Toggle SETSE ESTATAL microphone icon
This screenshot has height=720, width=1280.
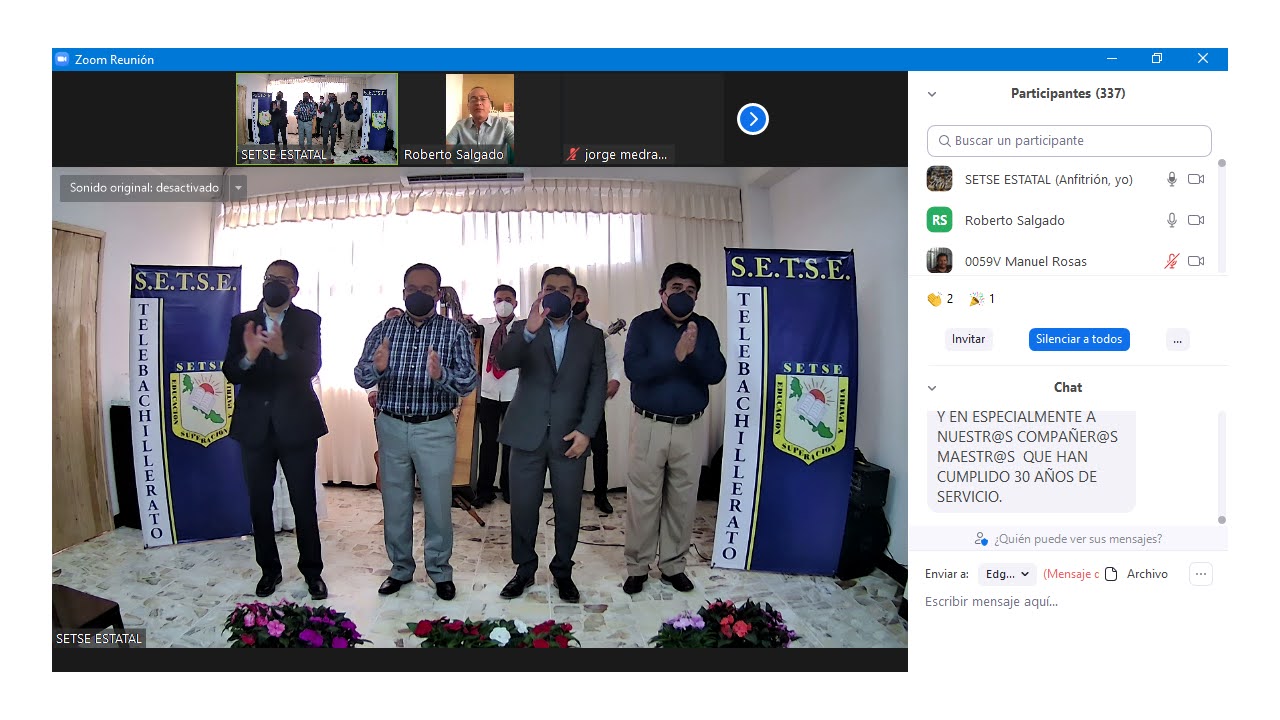tap(1172, 179)
